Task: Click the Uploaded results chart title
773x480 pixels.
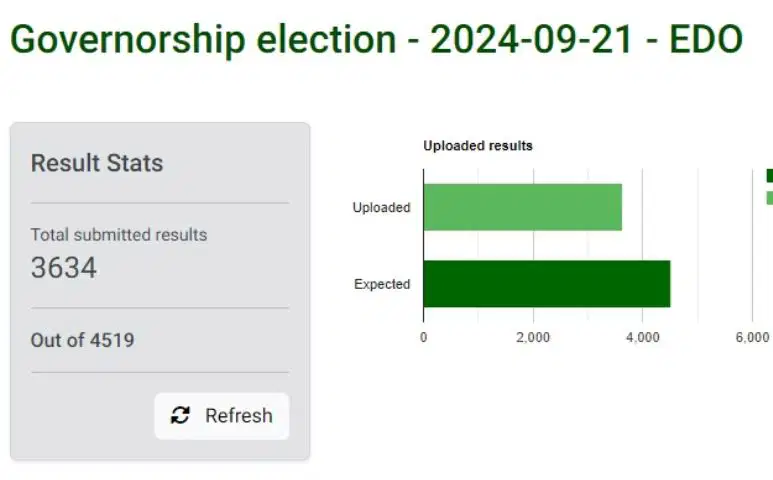Action: tap(478, 146)
